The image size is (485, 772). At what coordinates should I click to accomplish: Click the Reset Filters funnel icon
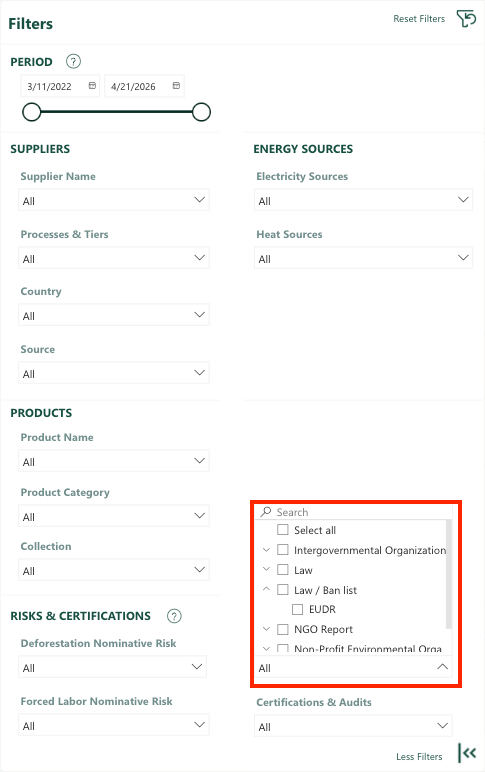466,19
